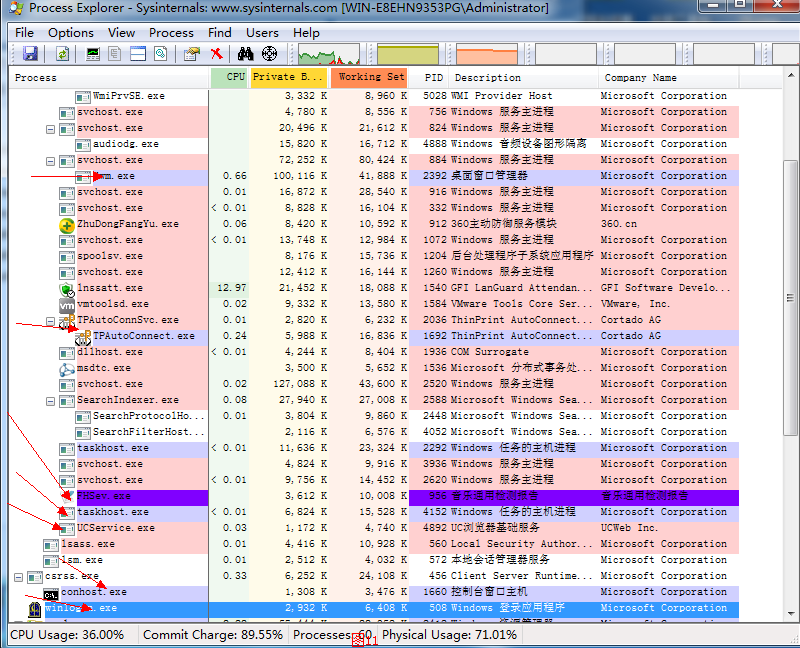Image resolution: width=800 pixels, height=648 pixels.
Task: Click the green CPU usage history graph
Action: point(329,54)
